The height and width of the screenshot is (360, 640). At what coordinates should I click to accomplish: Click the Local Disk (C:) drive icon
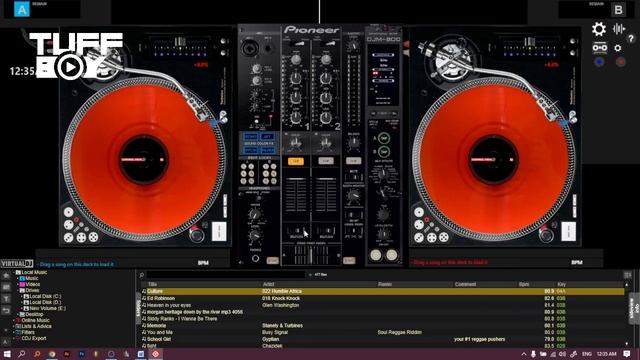tap(26, 296)
